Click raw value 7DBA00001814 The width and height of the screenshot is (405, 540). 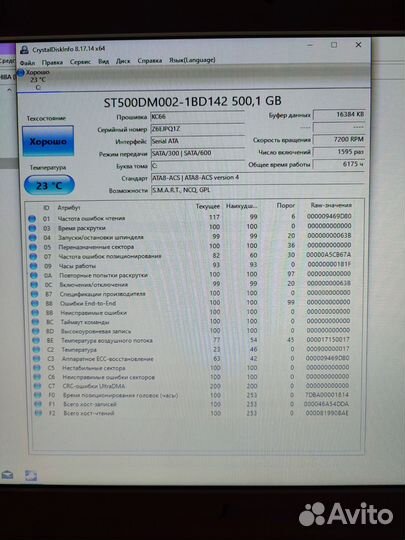(x=327, y=395)
